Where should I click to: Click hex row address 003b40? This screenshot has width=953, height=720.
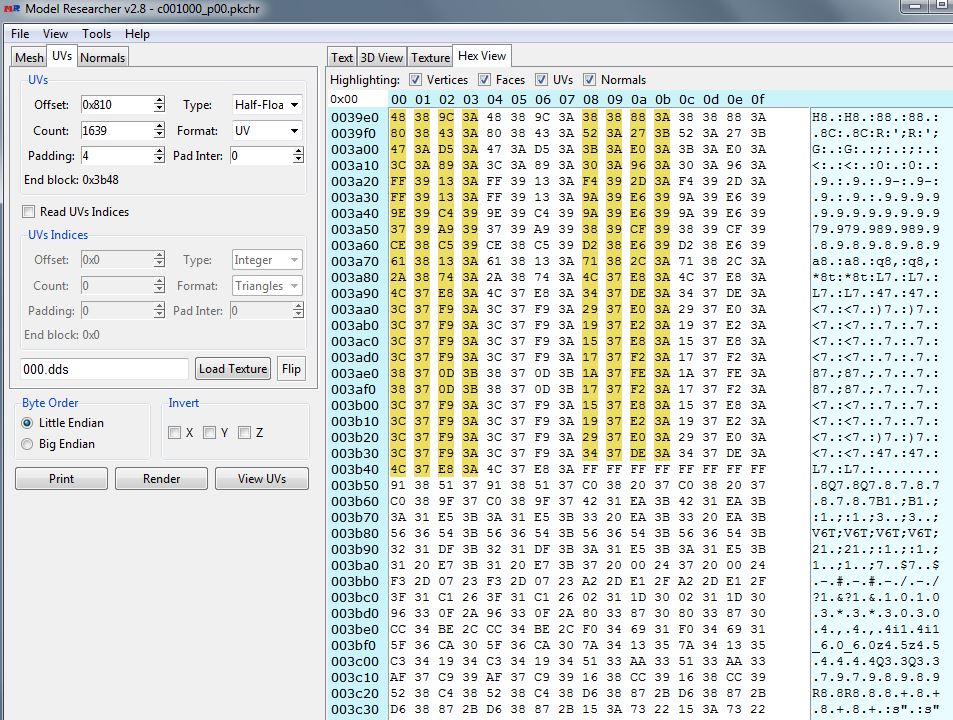(355, 470)
